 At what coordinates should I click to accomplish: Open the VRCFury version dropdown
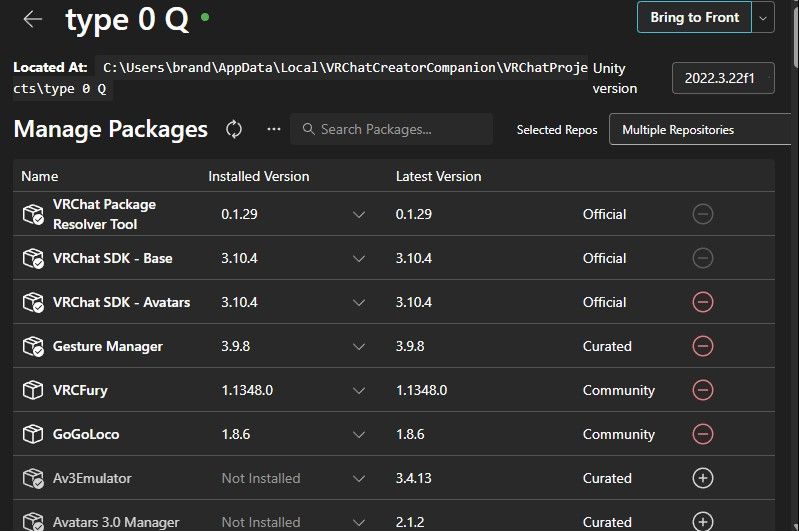[359, 390]
